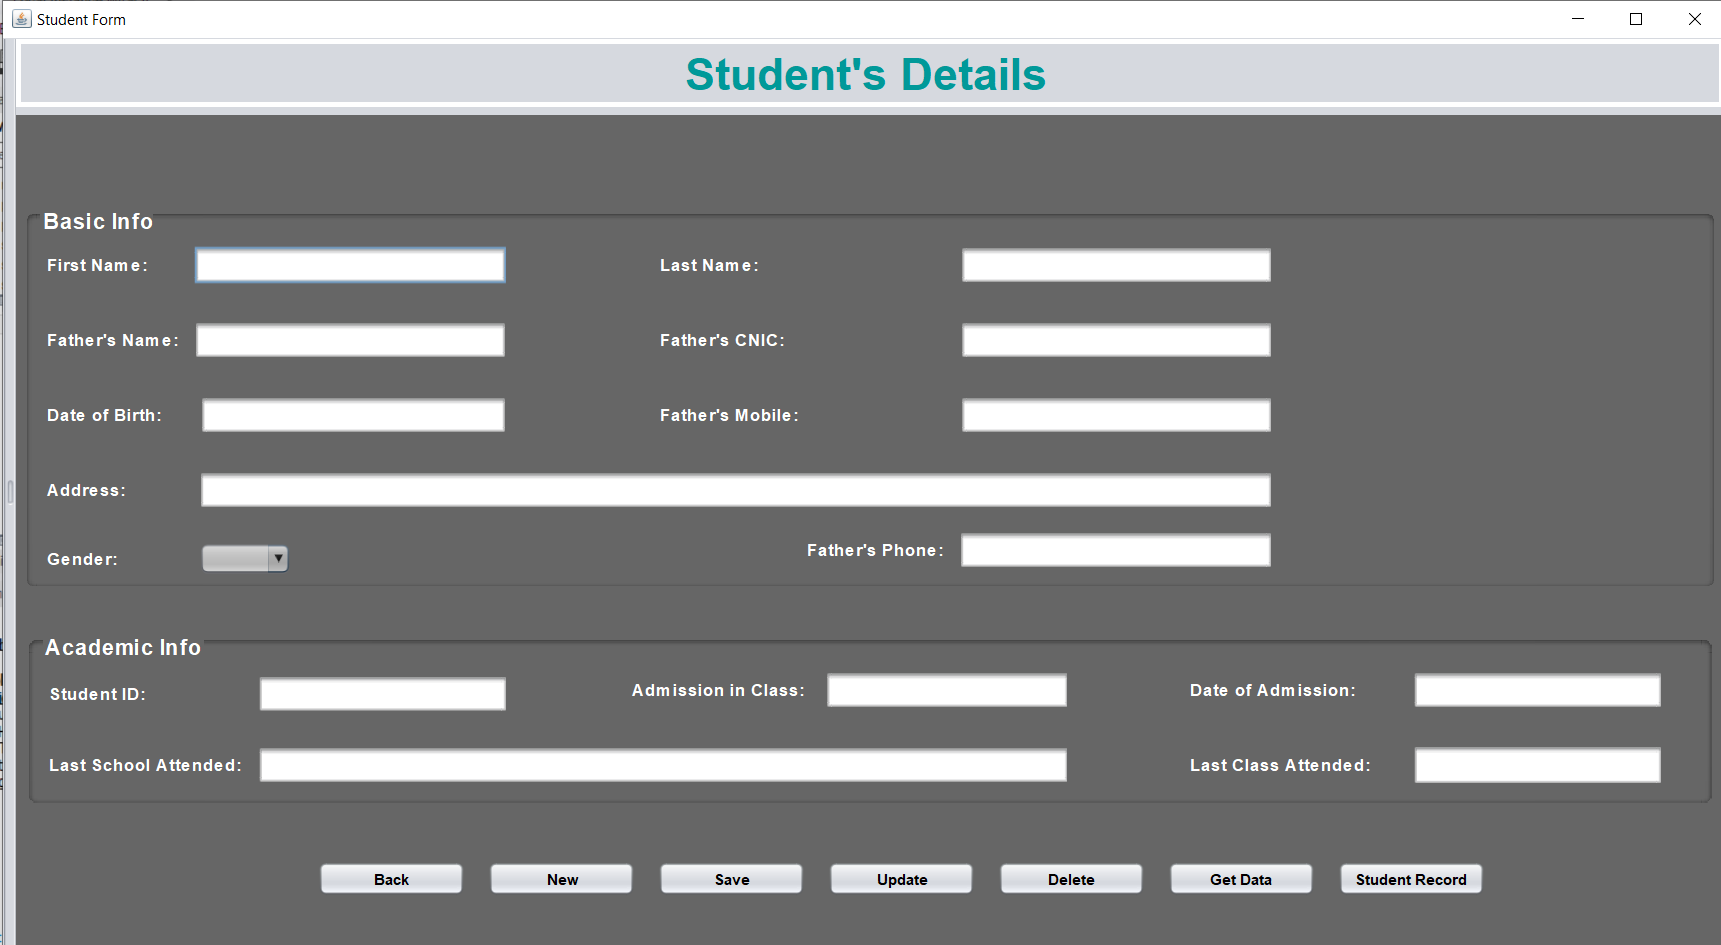Screen dimensions: 1721x945
Task: Click the Java icon in title bar
Action: point(21,19)
